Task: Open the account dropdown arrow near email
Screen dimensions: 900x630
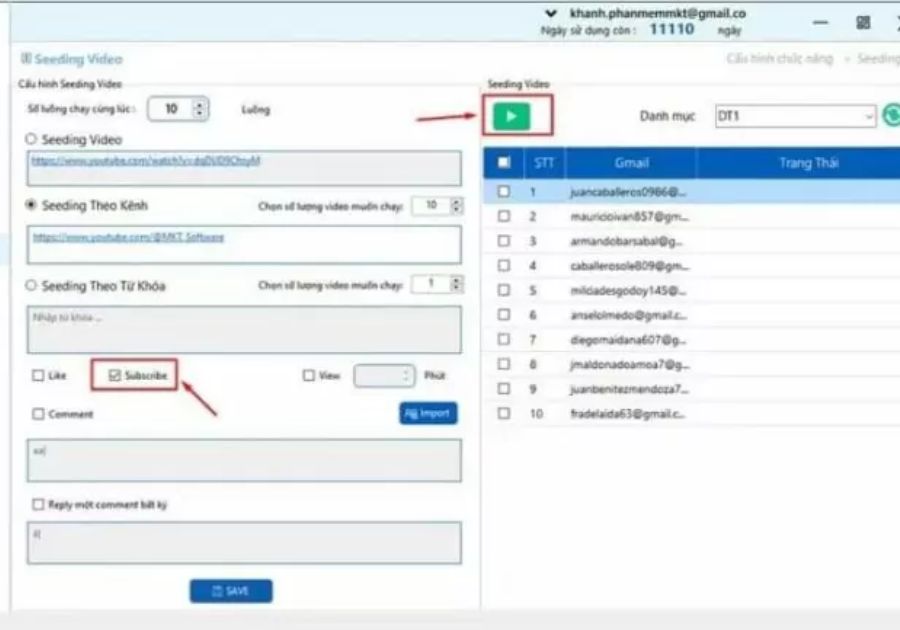Action: click(551, 14)
